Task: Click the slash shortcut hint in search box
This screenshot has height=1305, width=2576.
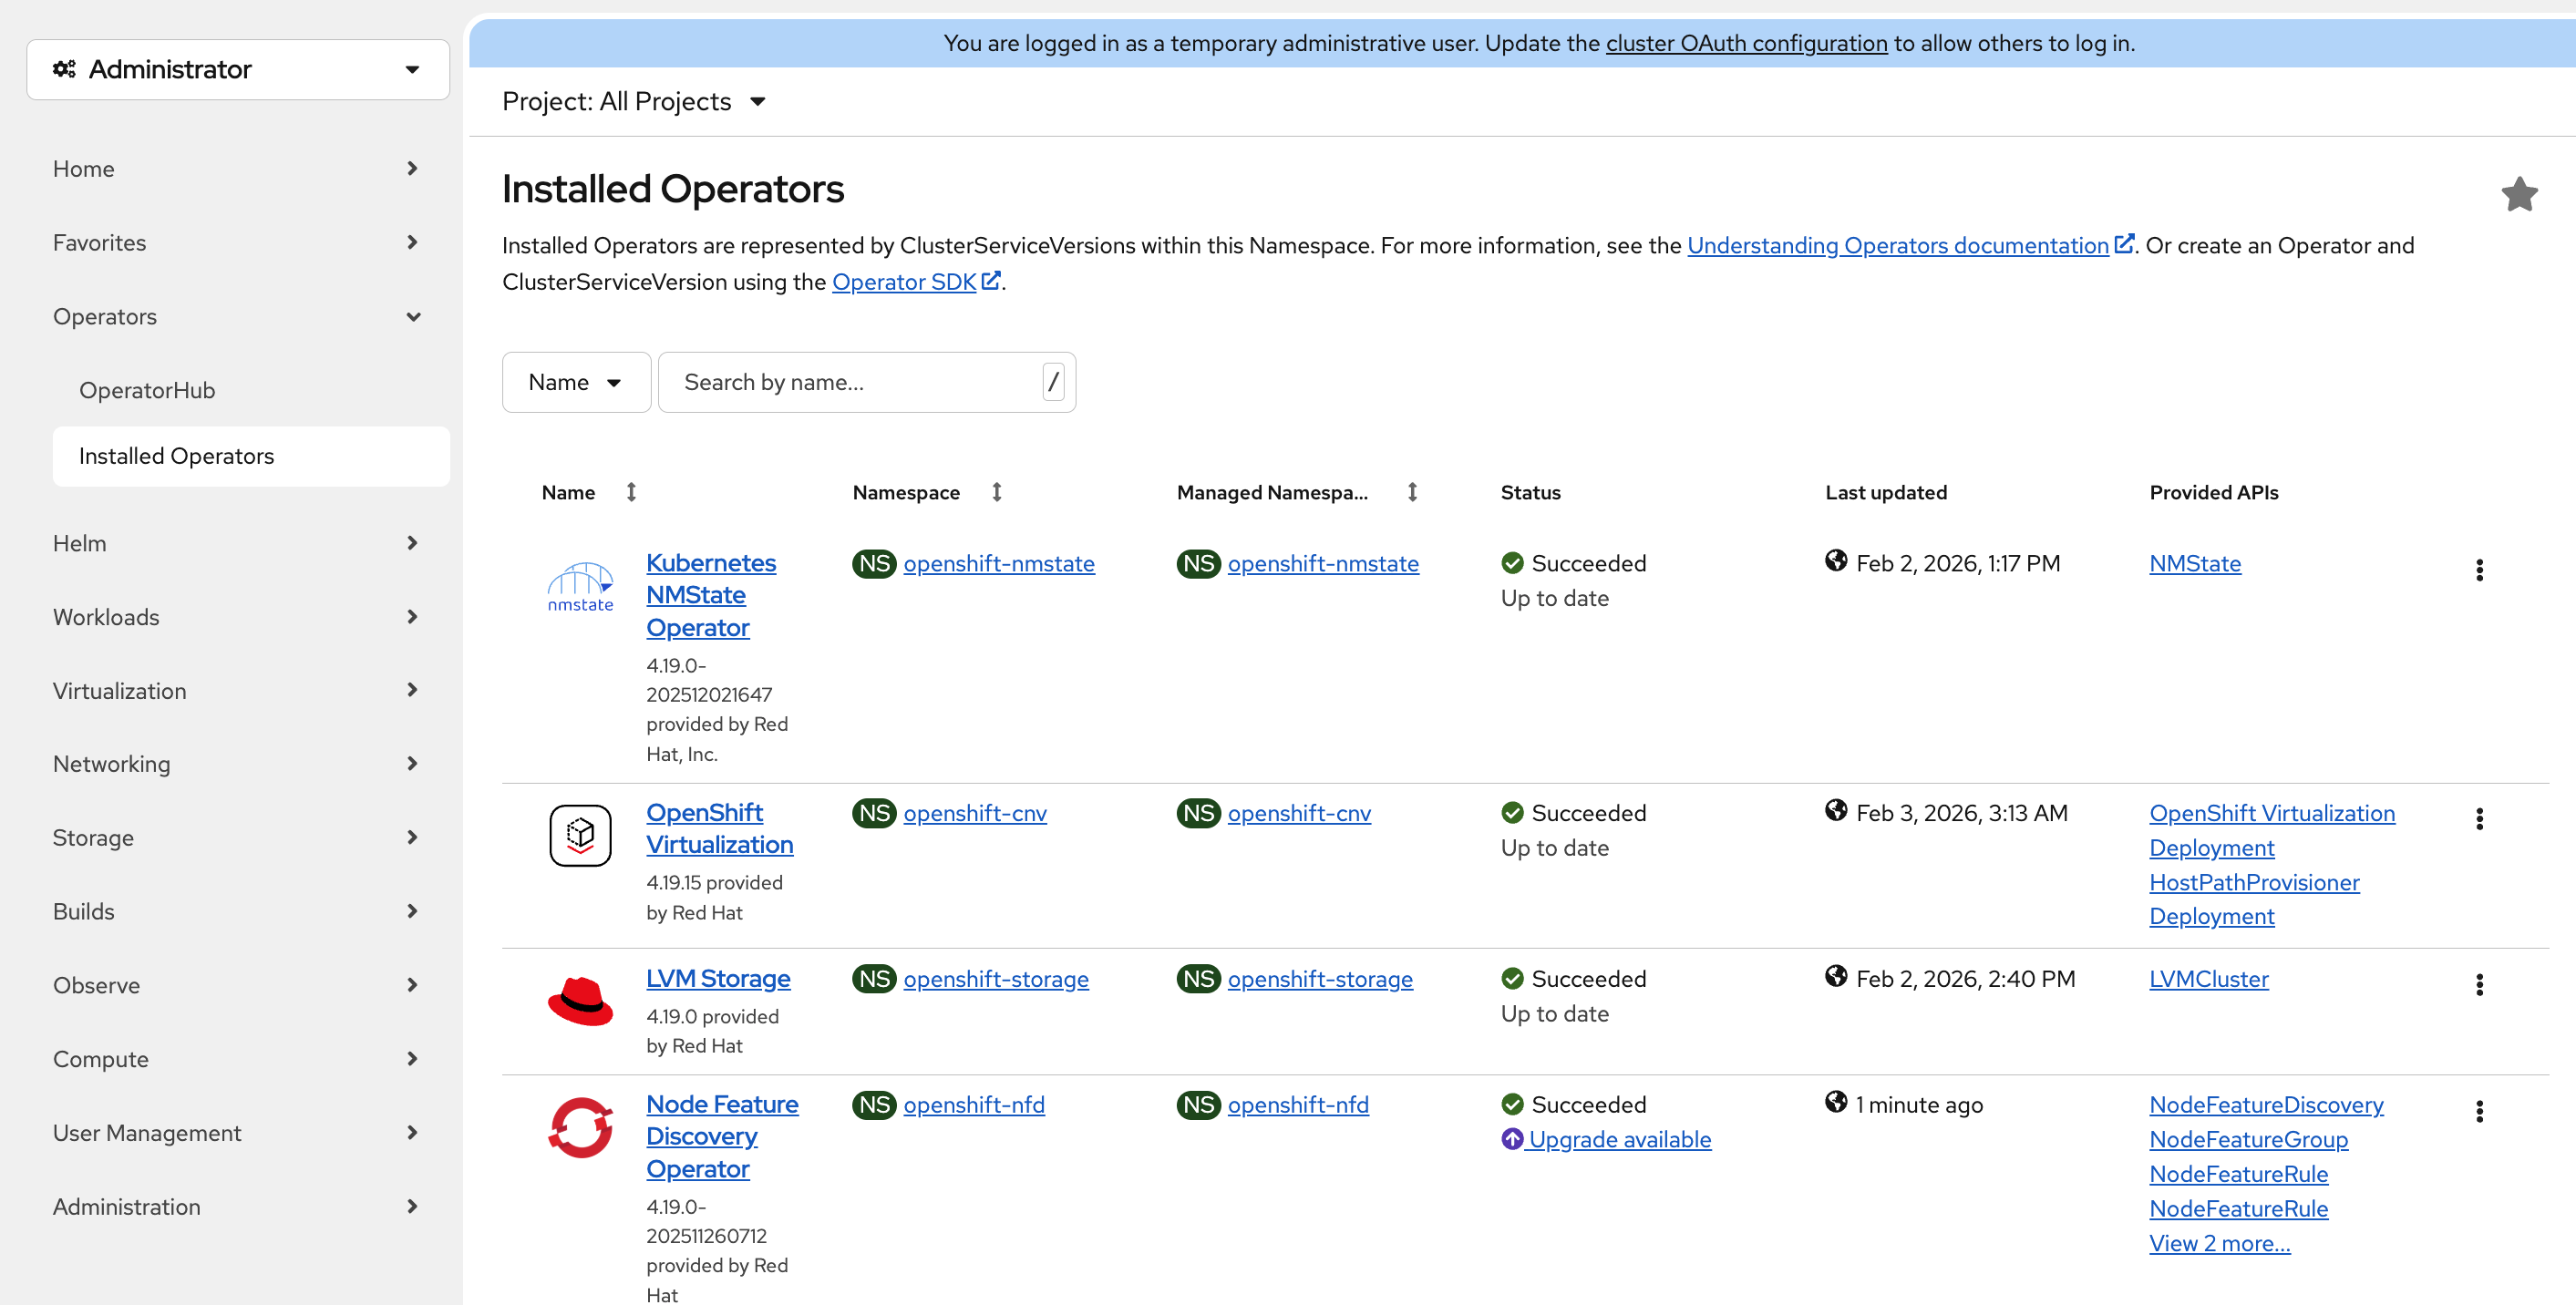Action: click(1053, 382)
